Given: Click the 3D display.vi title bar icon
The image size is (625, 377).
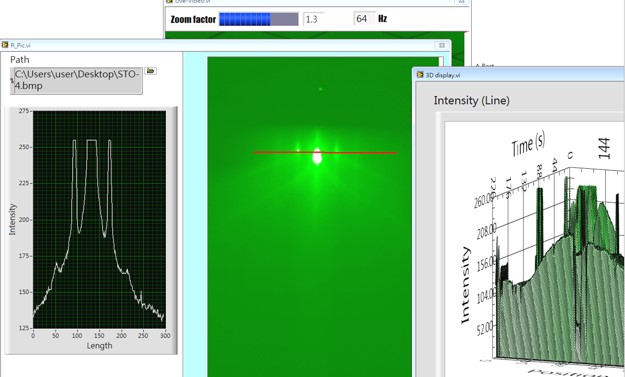Looking at the screenshot, I should (x=420, y=75).
